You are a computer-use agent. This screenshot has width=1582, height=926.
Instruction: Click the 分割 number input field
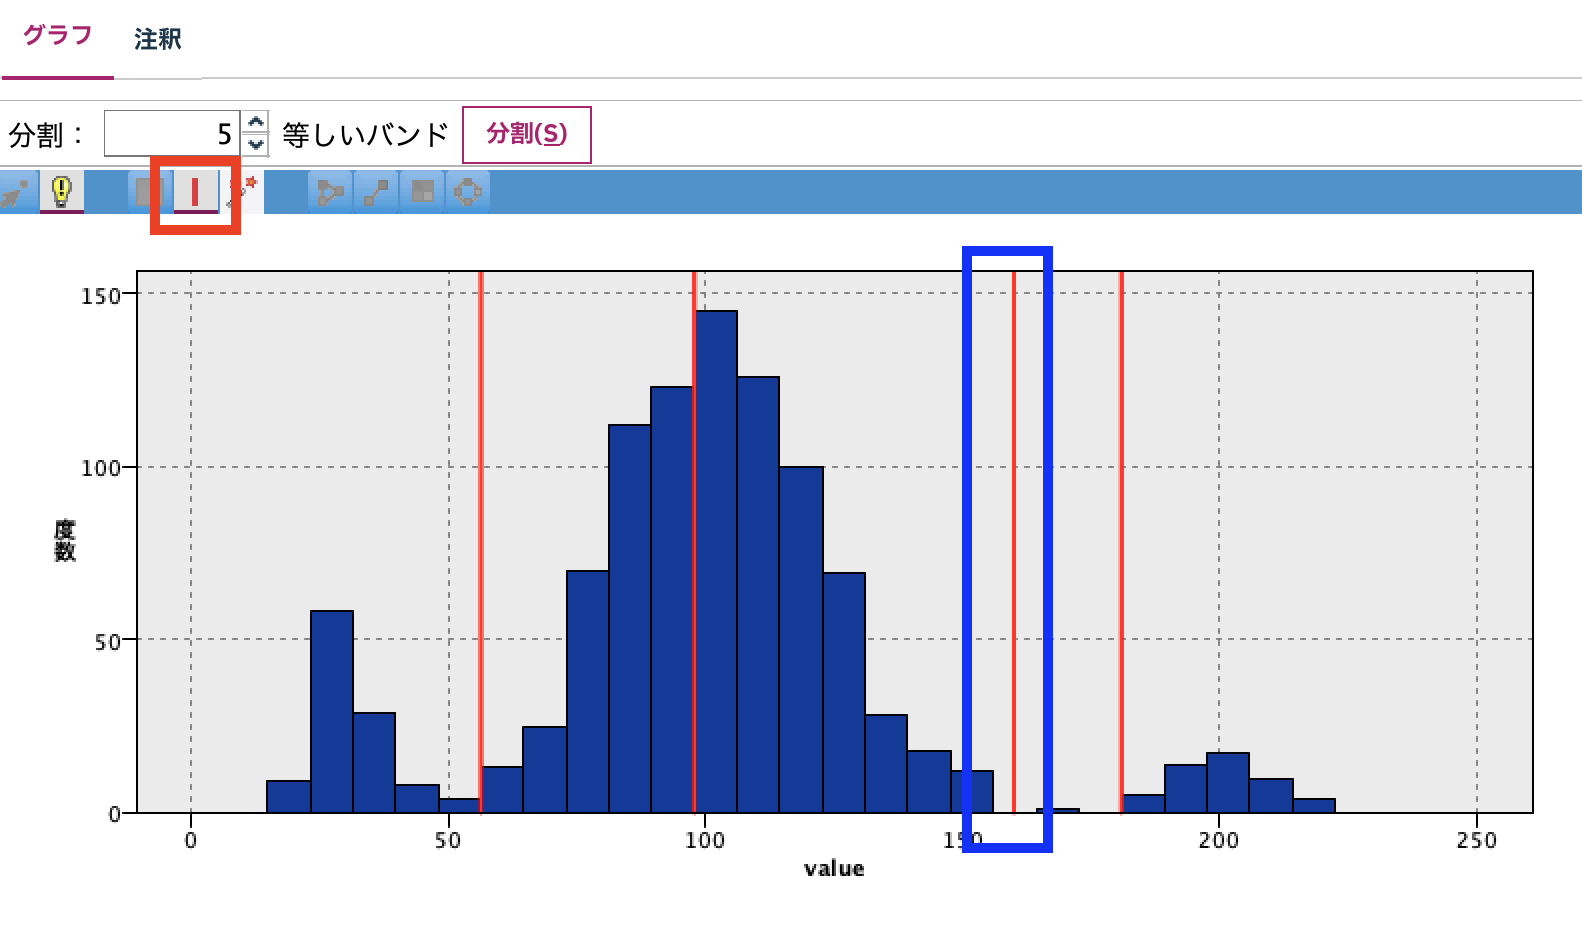(x=172, y=133)
